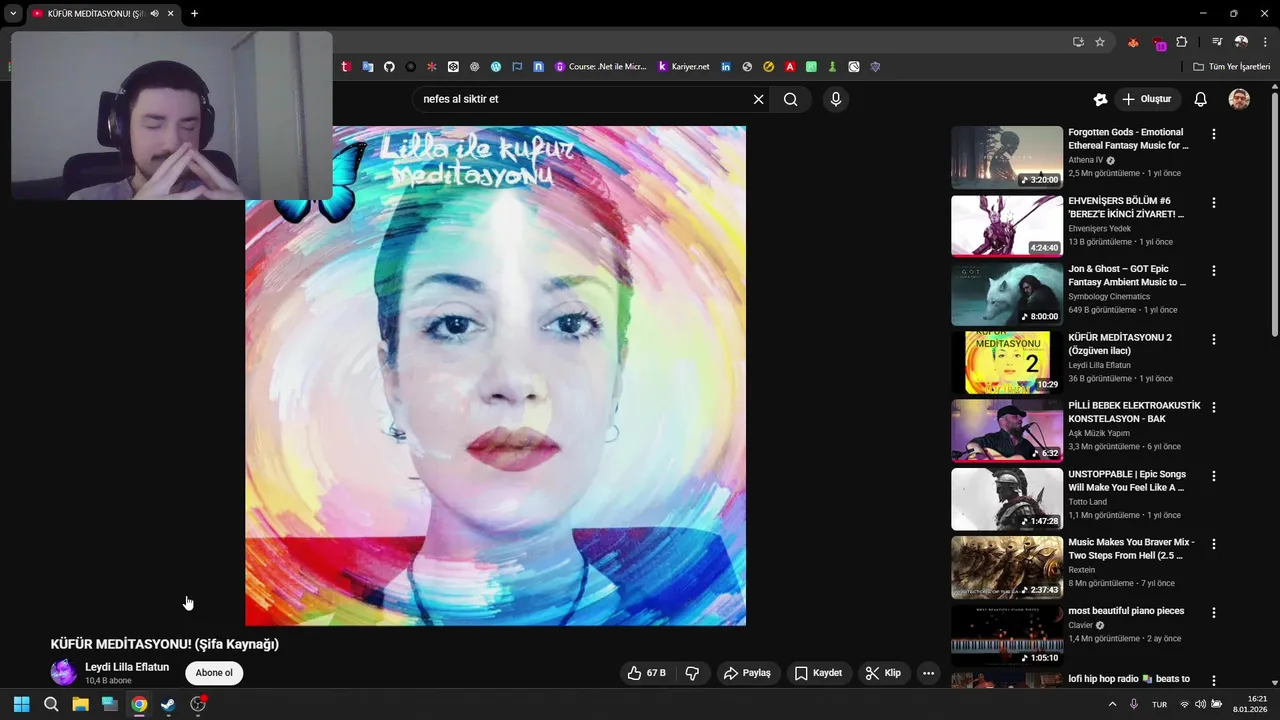The width and height of the screenshot is (1280, 720).
Task: Open the Forgotten Gods video thumbnail
Action: 1007,157
